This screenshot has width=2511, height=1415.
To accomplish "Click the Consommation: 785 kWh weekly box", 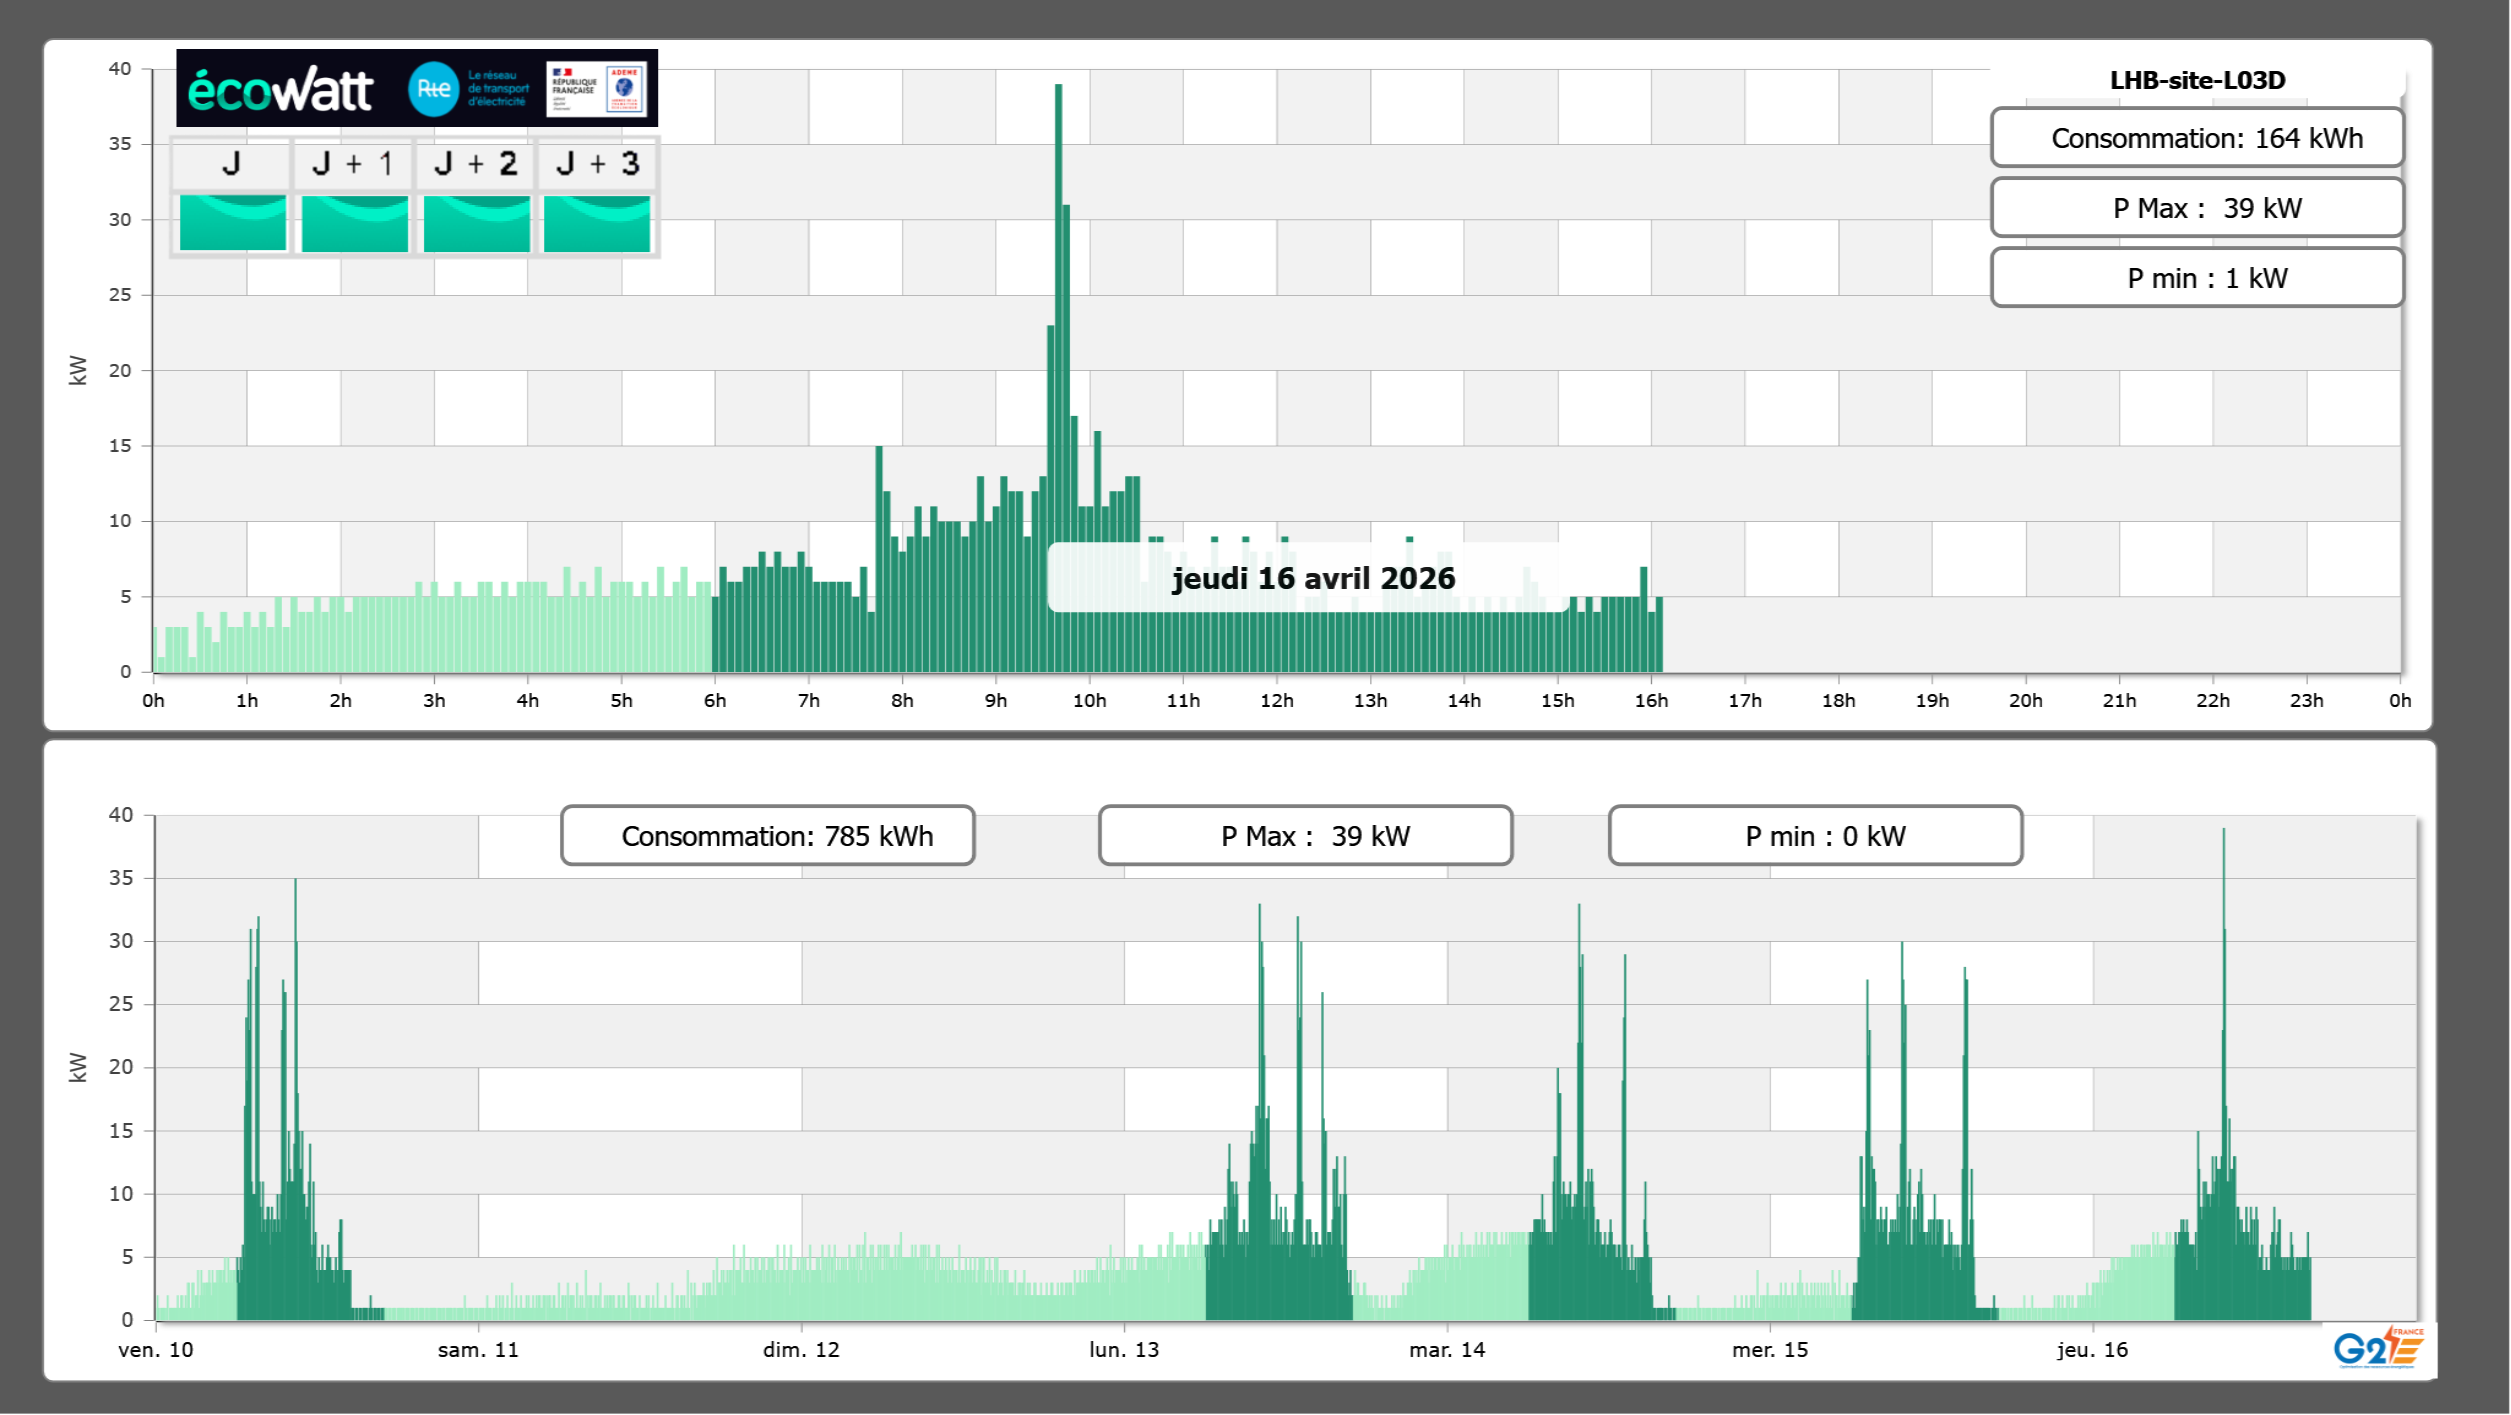I will tap(767, 836).
